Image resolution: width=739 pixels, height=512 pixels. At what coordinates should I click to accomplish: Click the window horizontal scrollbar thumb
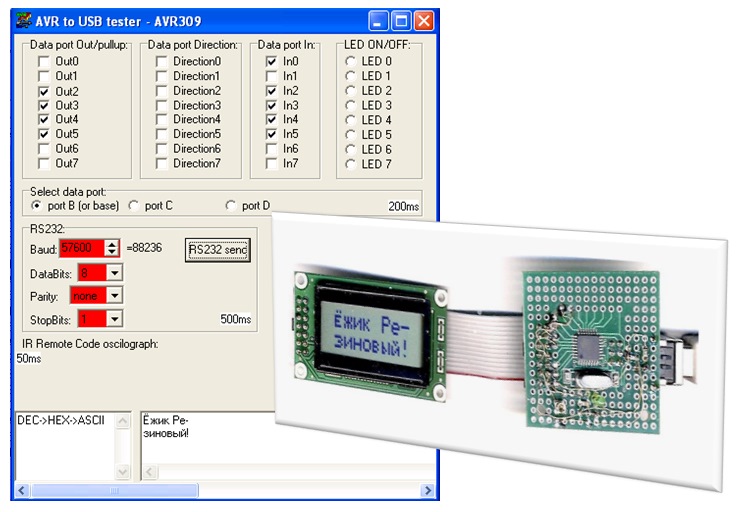coord(114,490)
